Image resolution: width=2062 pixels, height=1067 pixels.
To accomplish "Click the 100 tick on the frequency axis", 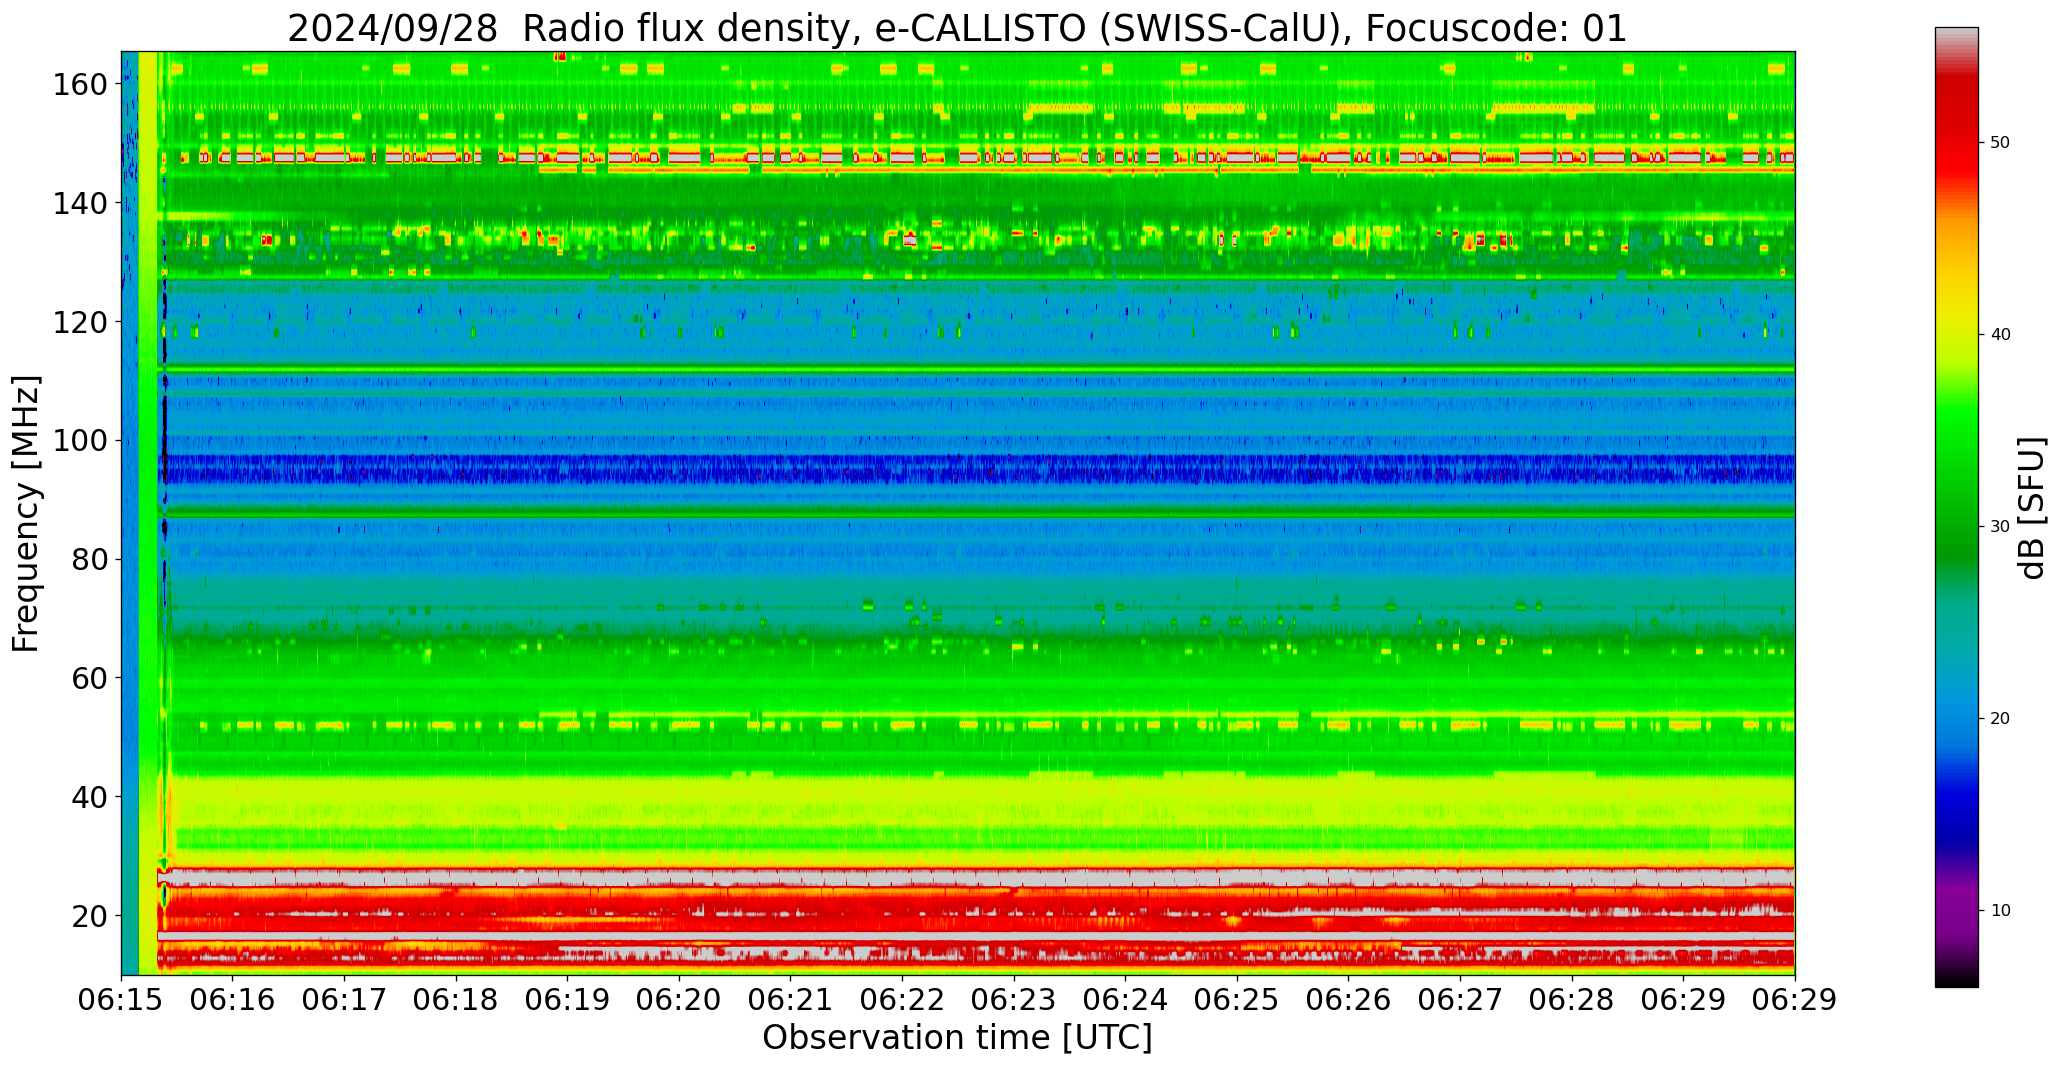I will point(80,441).
